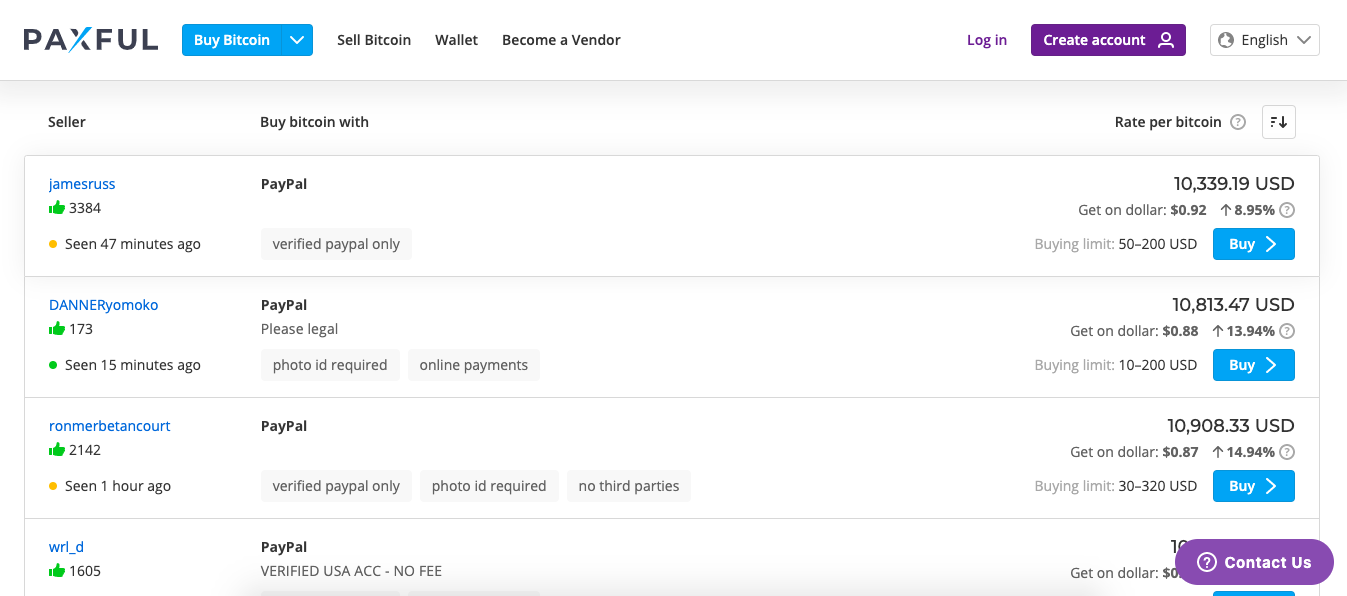Go to the Wallet menu item
The width and height of the screenshot is (1347, 596).
(456, 40)
